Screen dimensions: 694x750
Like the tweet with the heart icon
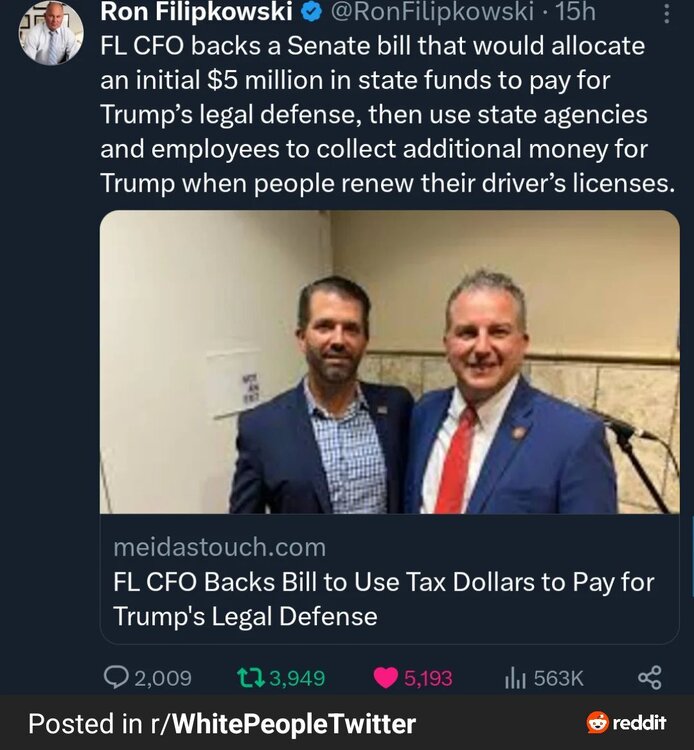point(385,678)
